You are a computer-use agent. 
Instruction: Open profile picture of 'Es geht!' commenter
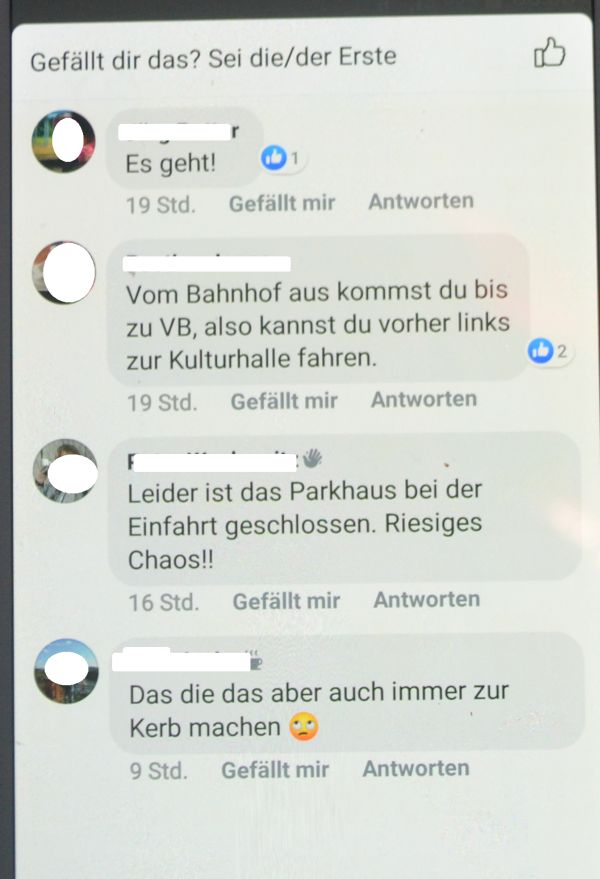pos(63,141)
